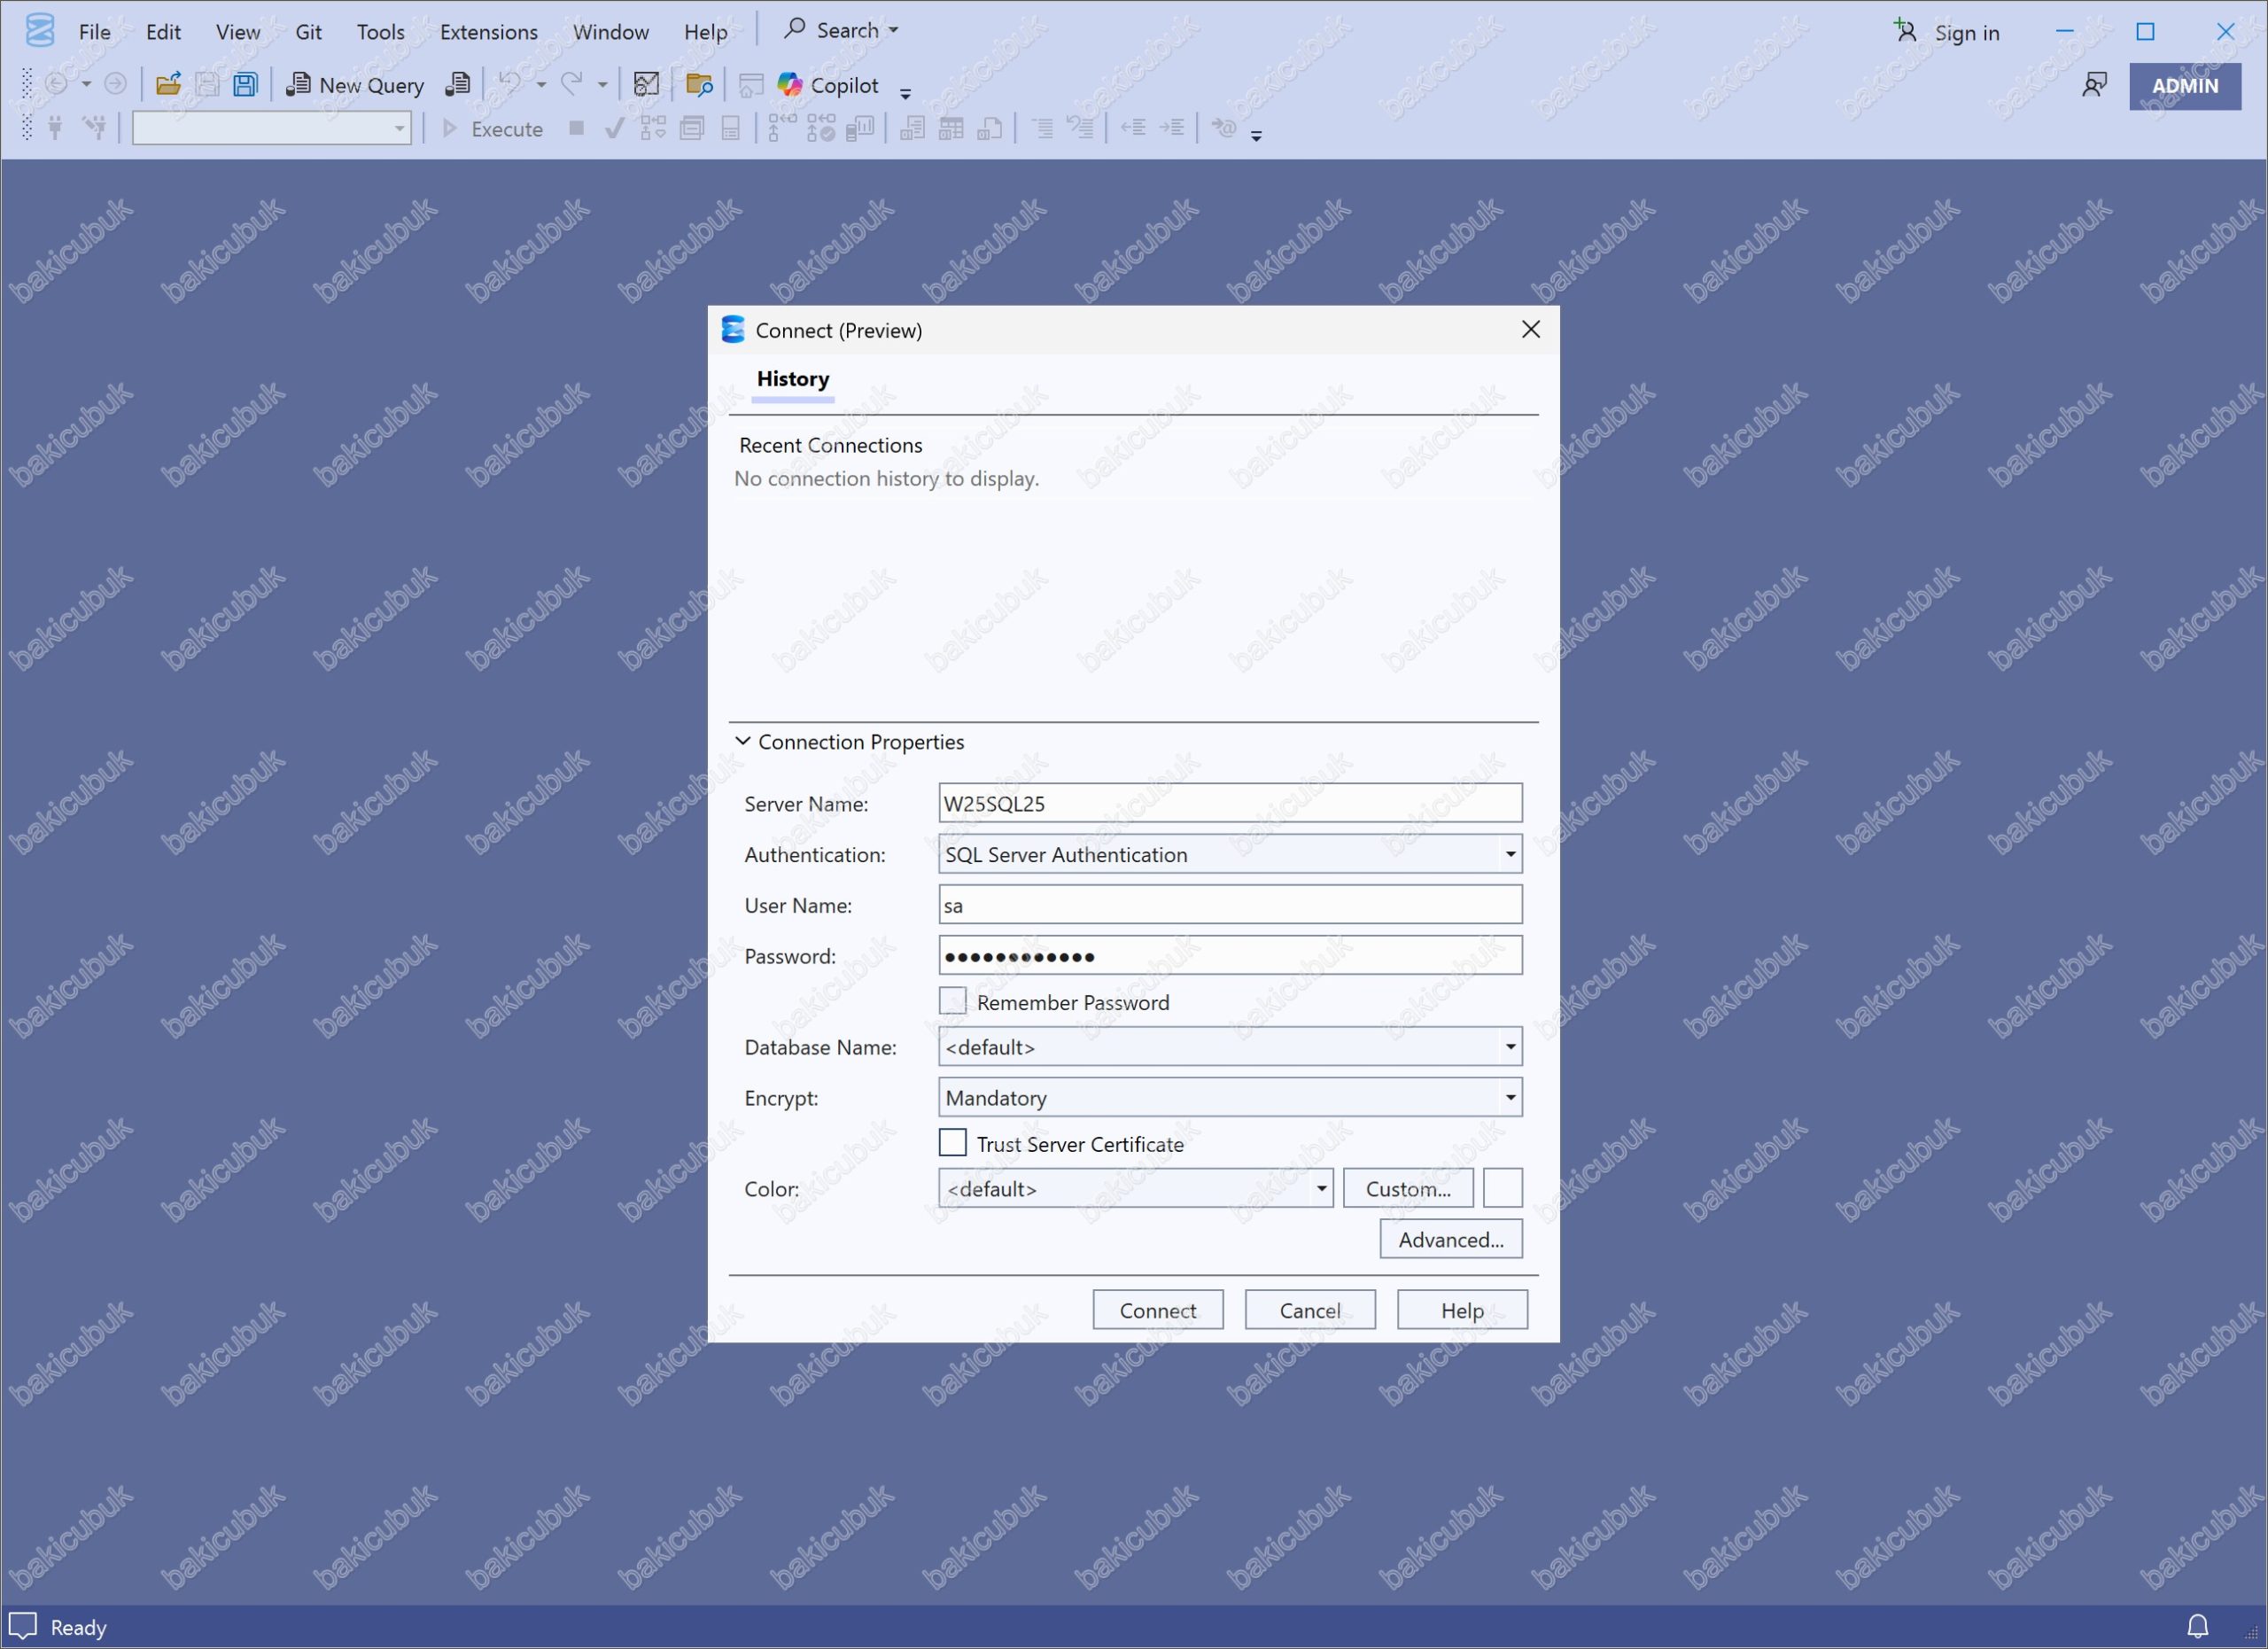Click Include Live Query Statistics icon
The height and width of the screenshot is (1649, 2268).
(821, 128)
